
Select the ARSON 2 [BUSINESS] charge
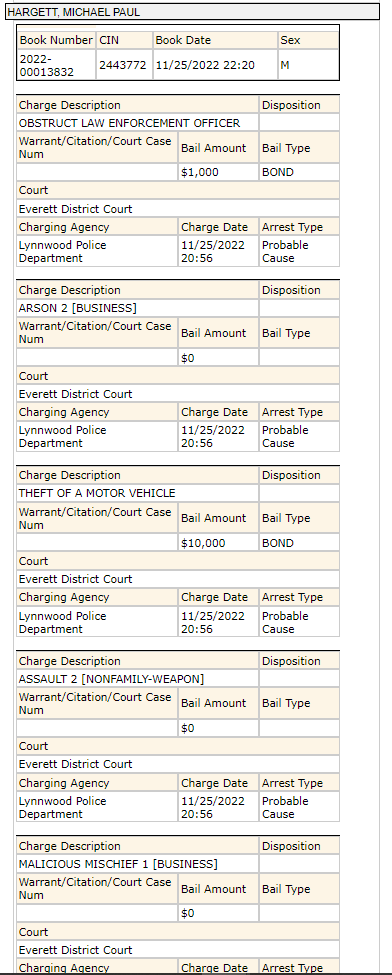click(x=78, y=308)
